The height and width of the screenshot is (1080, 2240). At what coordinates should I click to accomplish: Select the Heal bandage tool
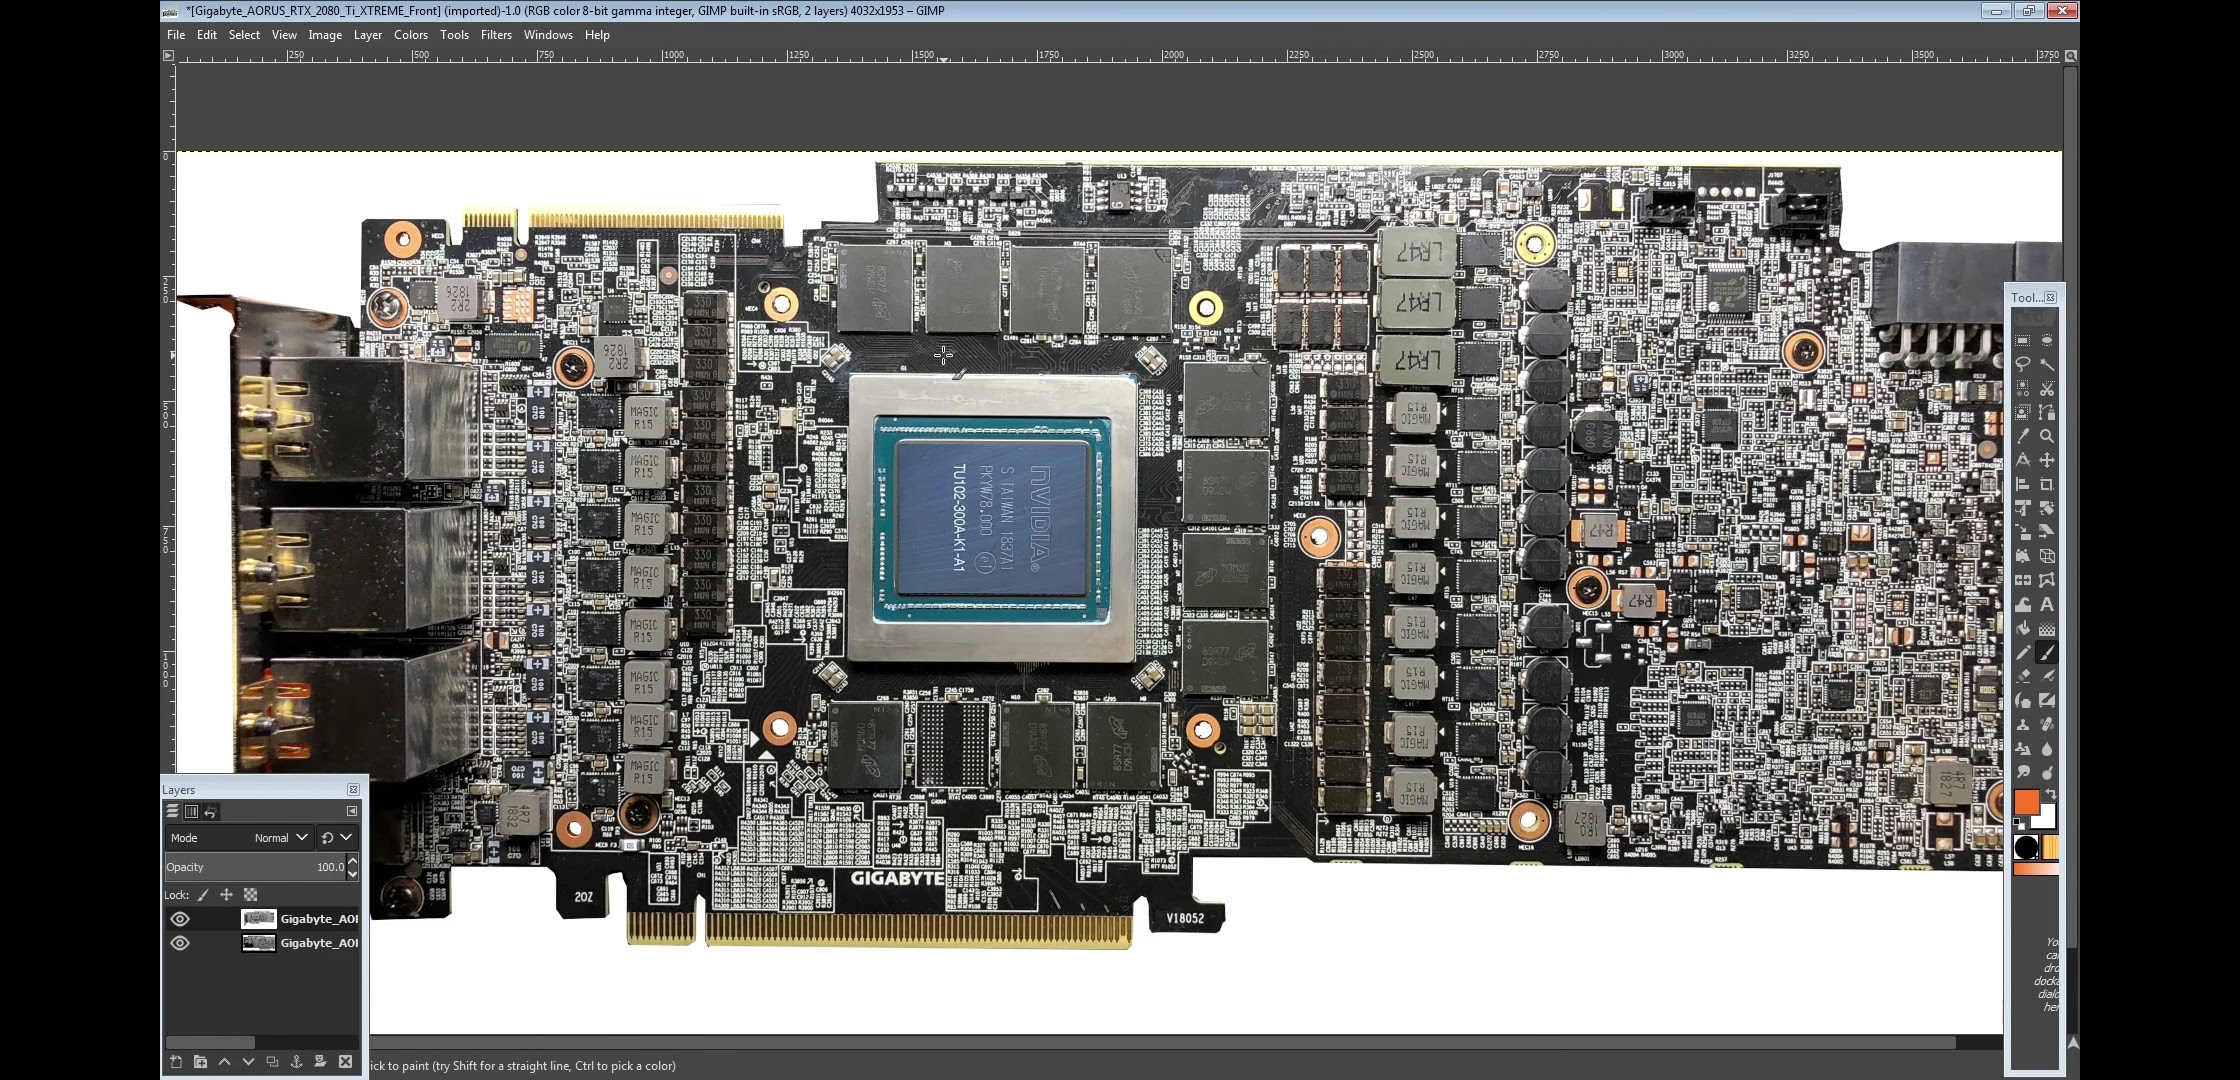[2046, 722]
